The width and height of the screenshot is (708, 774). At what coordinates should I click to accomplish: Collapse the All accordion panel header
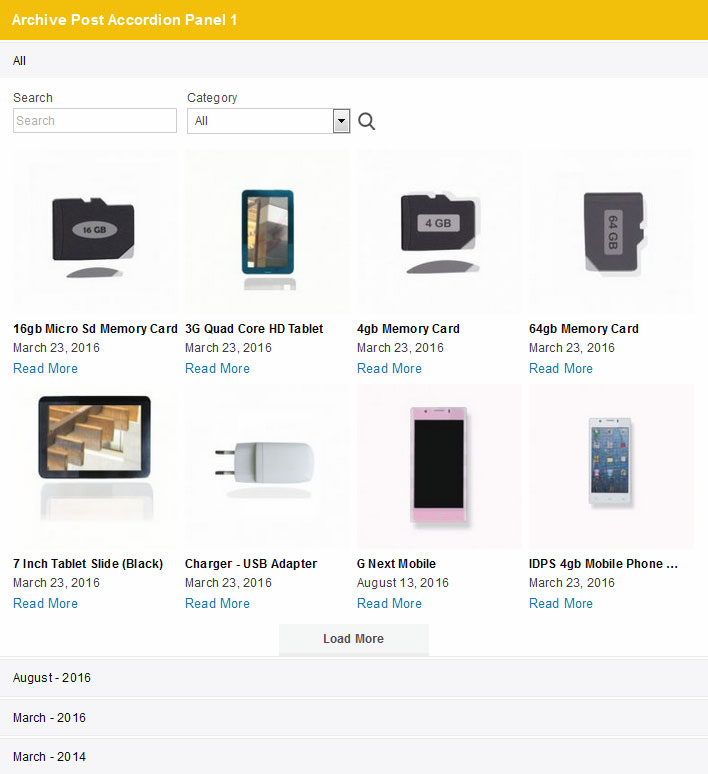tap(354, 61)
